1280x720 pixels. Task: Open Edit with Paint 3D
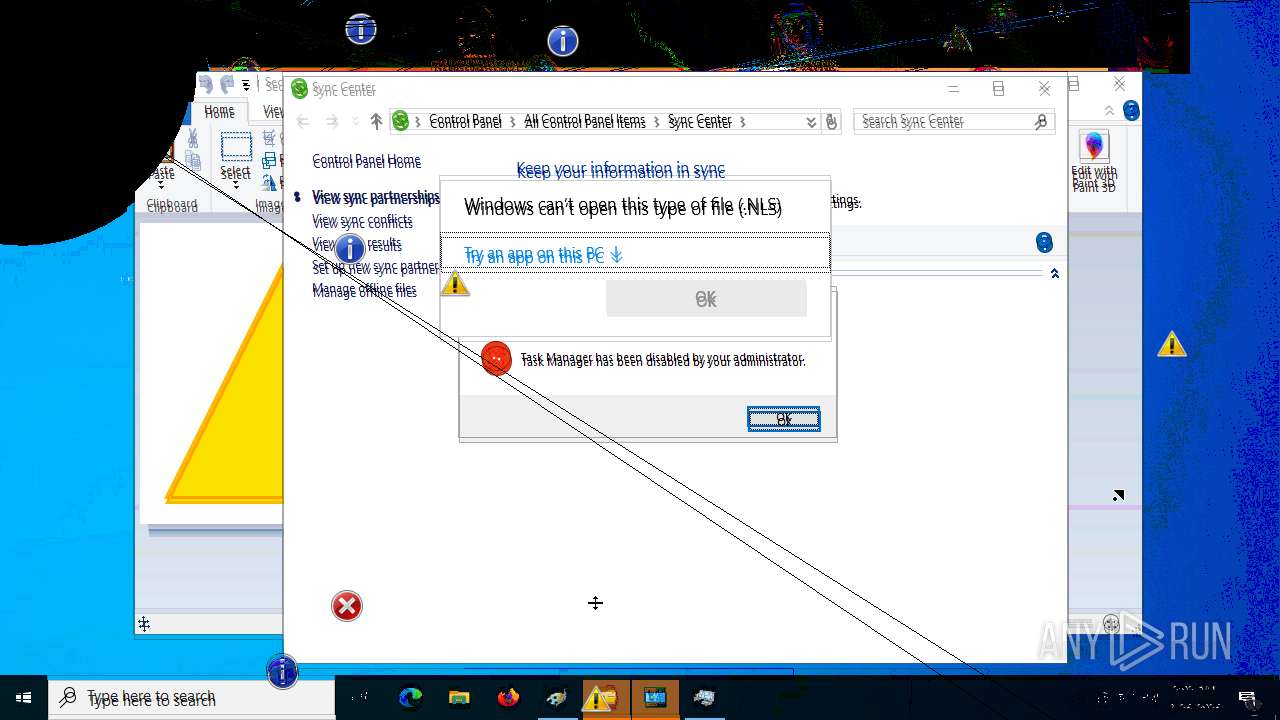pos(1094,160)
